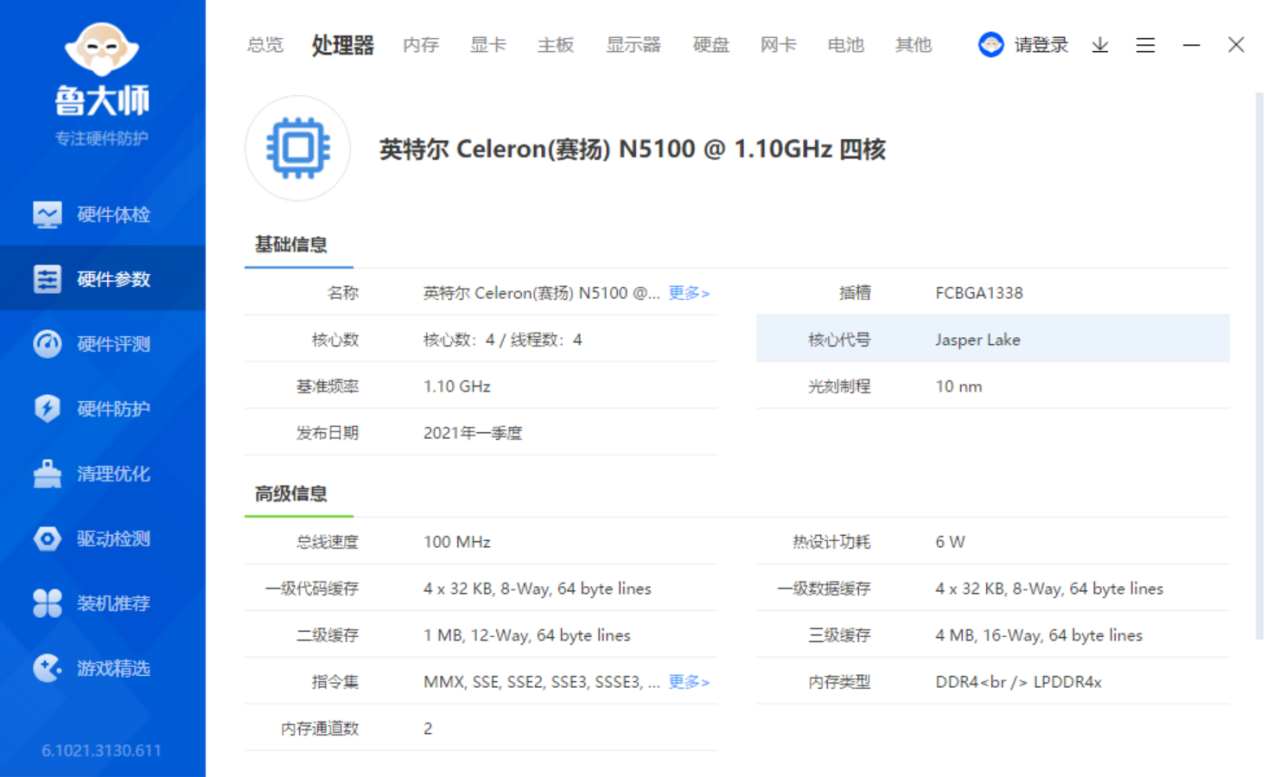Open 硬件评测 from the sidebar
The width and height of the screenshot is (1267, 777).
pos(100,343)
